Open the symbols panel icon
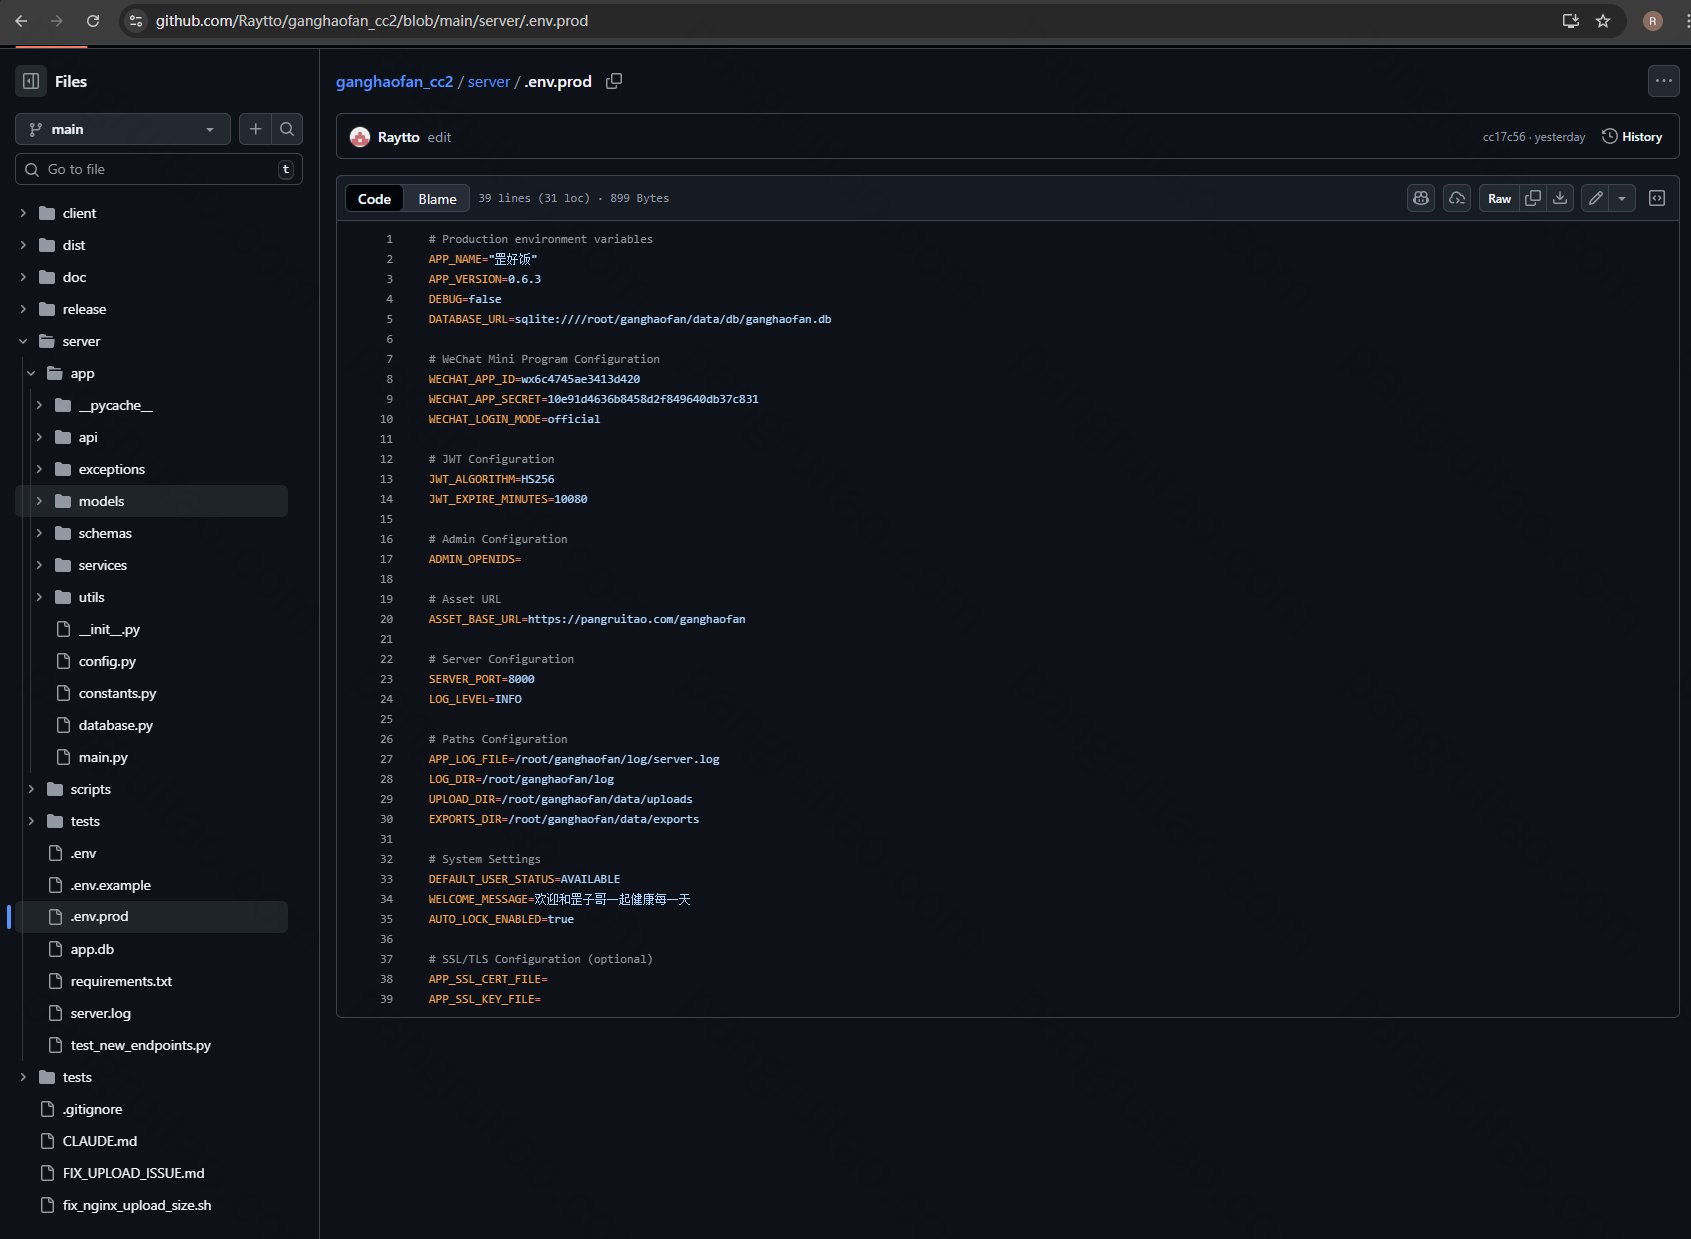 1657,198
